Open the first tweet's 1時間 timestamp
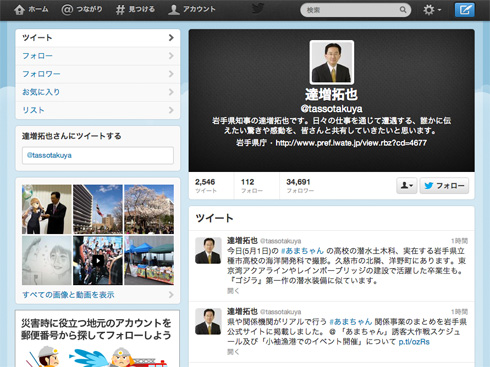The height and width of the screenshot is (367, 490). click(459, 241)
